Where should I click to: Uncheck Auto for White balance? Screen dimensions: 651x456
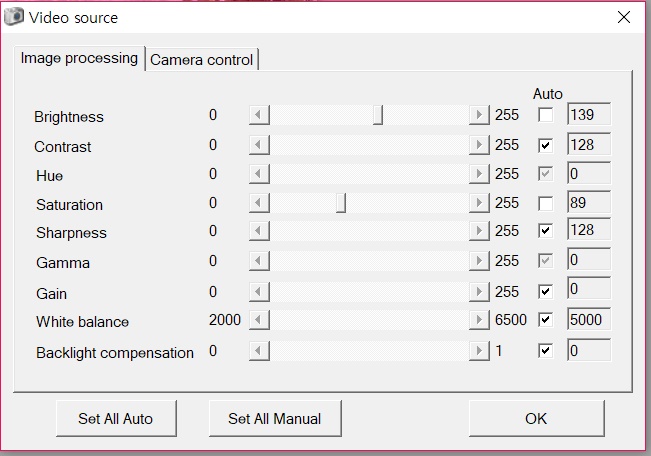click(545, 321)
